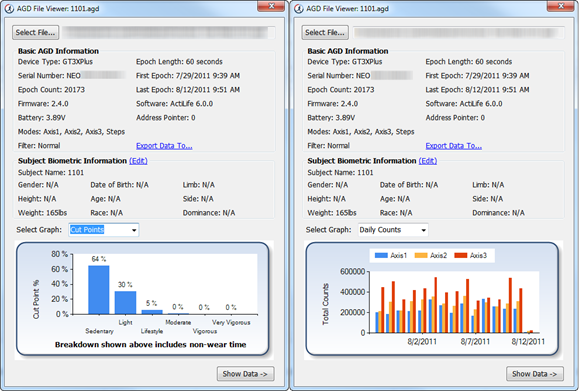Click 'Breakdown shown above includes non-wear time' note

pos(151,345)
